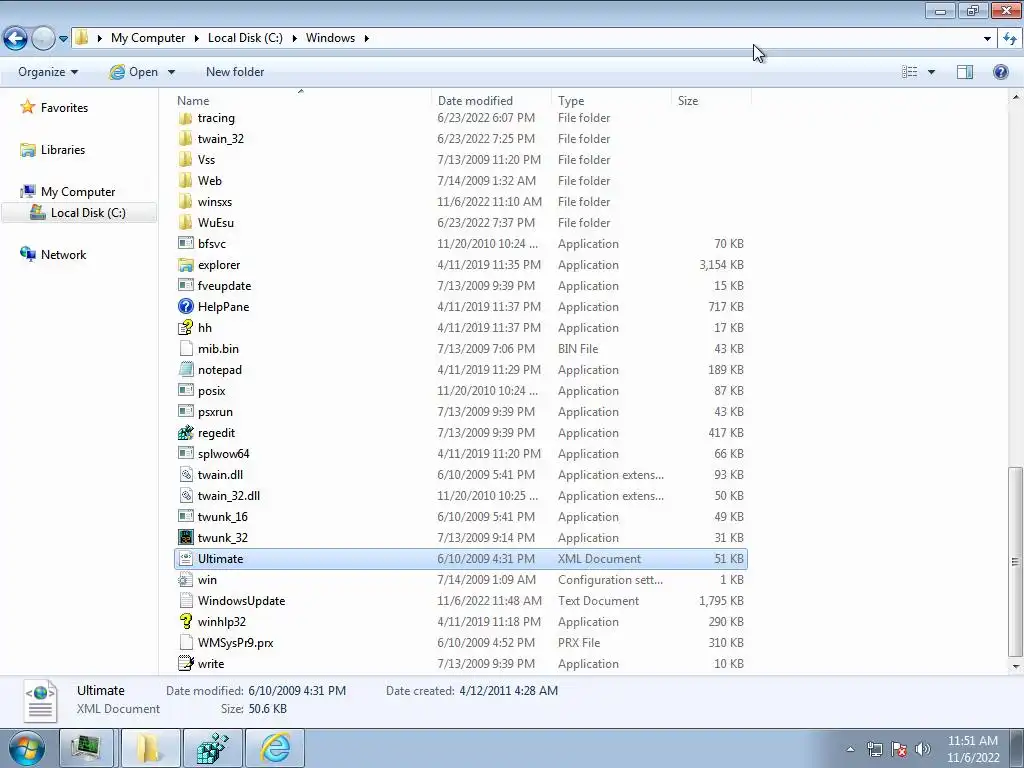The image size is (1024, 768).
Task: Go back using the Back arrow button
Action: point(16,38)
